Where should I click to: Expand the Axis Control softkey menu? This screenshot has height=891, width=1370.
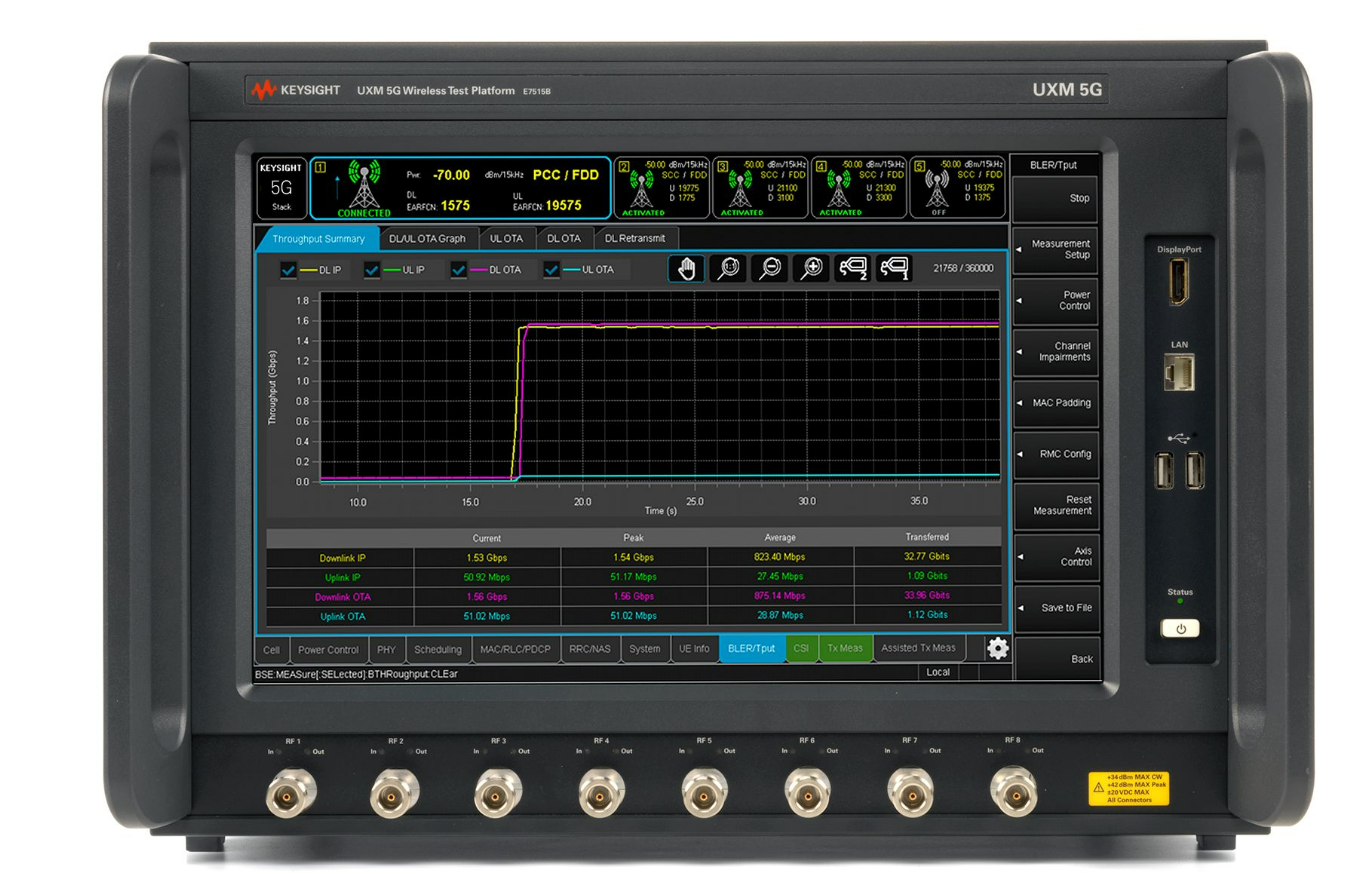[1056, 556]
